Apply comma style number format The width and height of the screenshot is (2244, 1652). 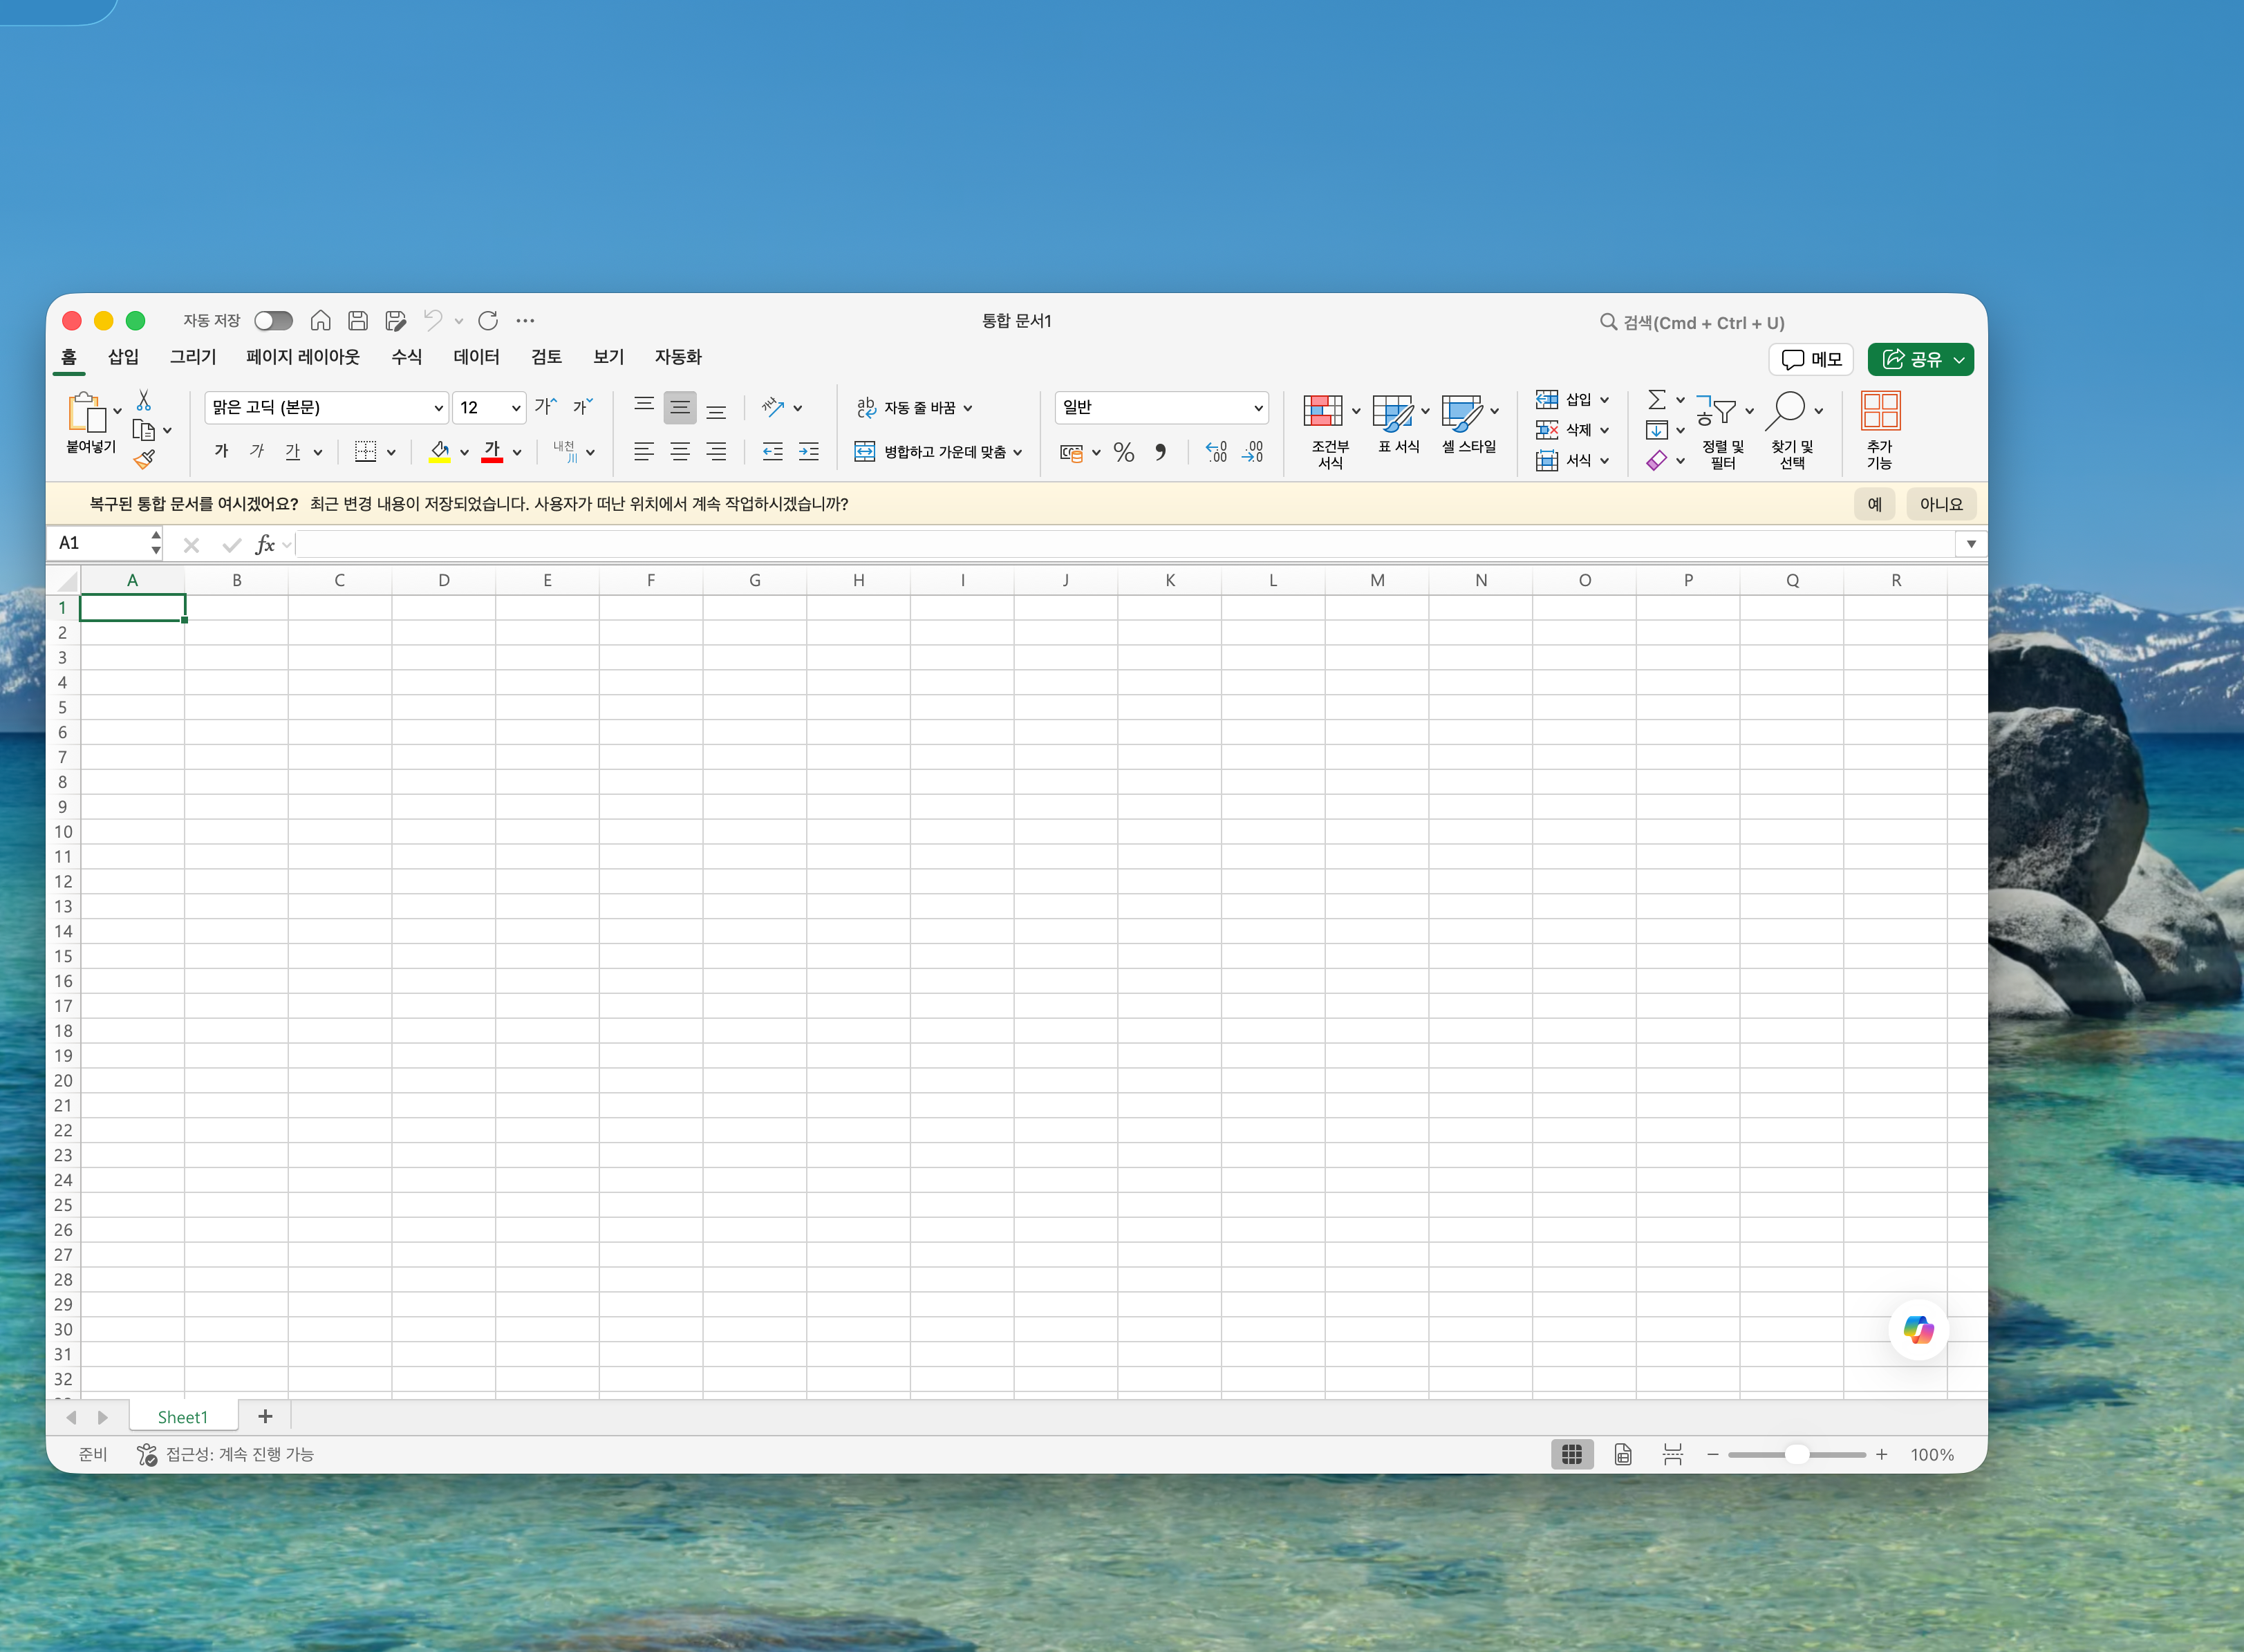(x=1160, y=452)
